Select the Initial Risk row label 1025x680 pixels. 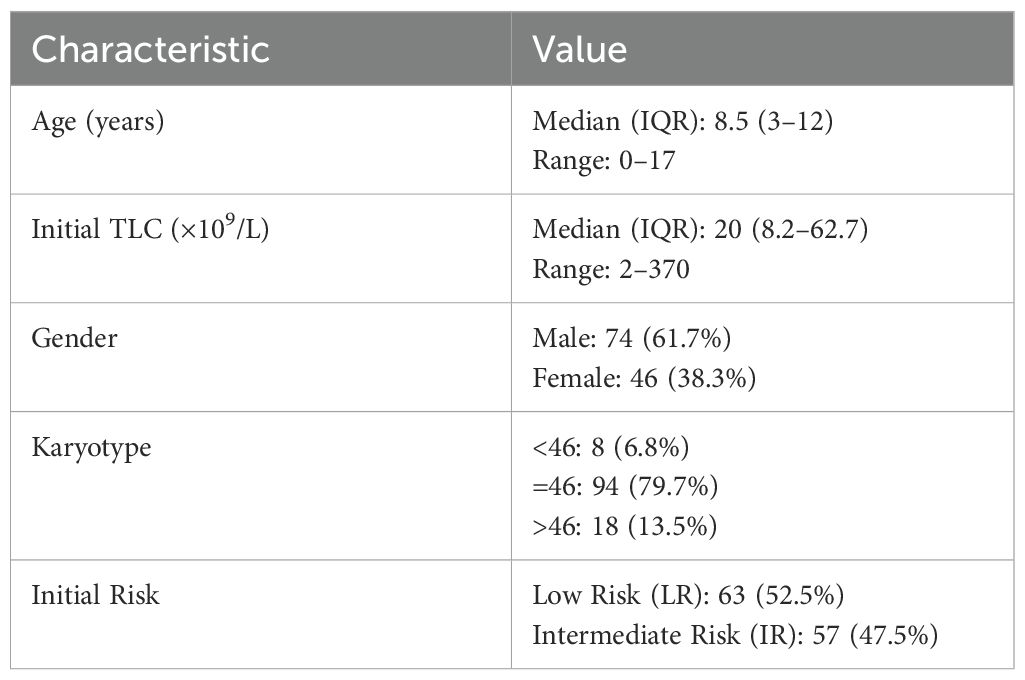pos(96,595)
